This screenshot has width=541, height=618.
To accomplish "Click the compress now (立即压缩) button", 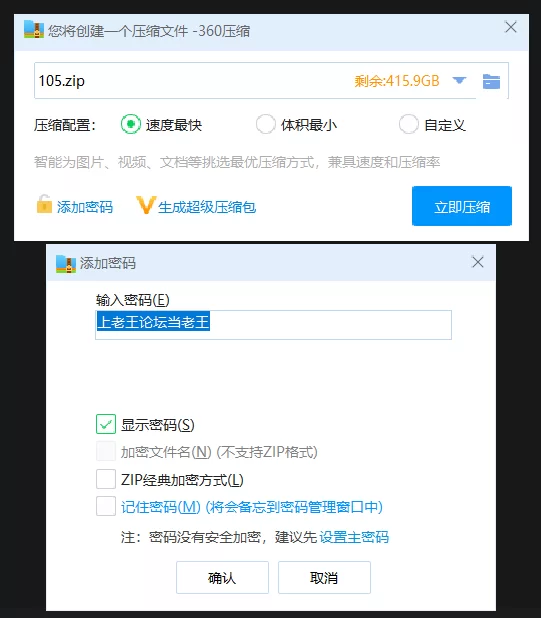I will point(462,206).
